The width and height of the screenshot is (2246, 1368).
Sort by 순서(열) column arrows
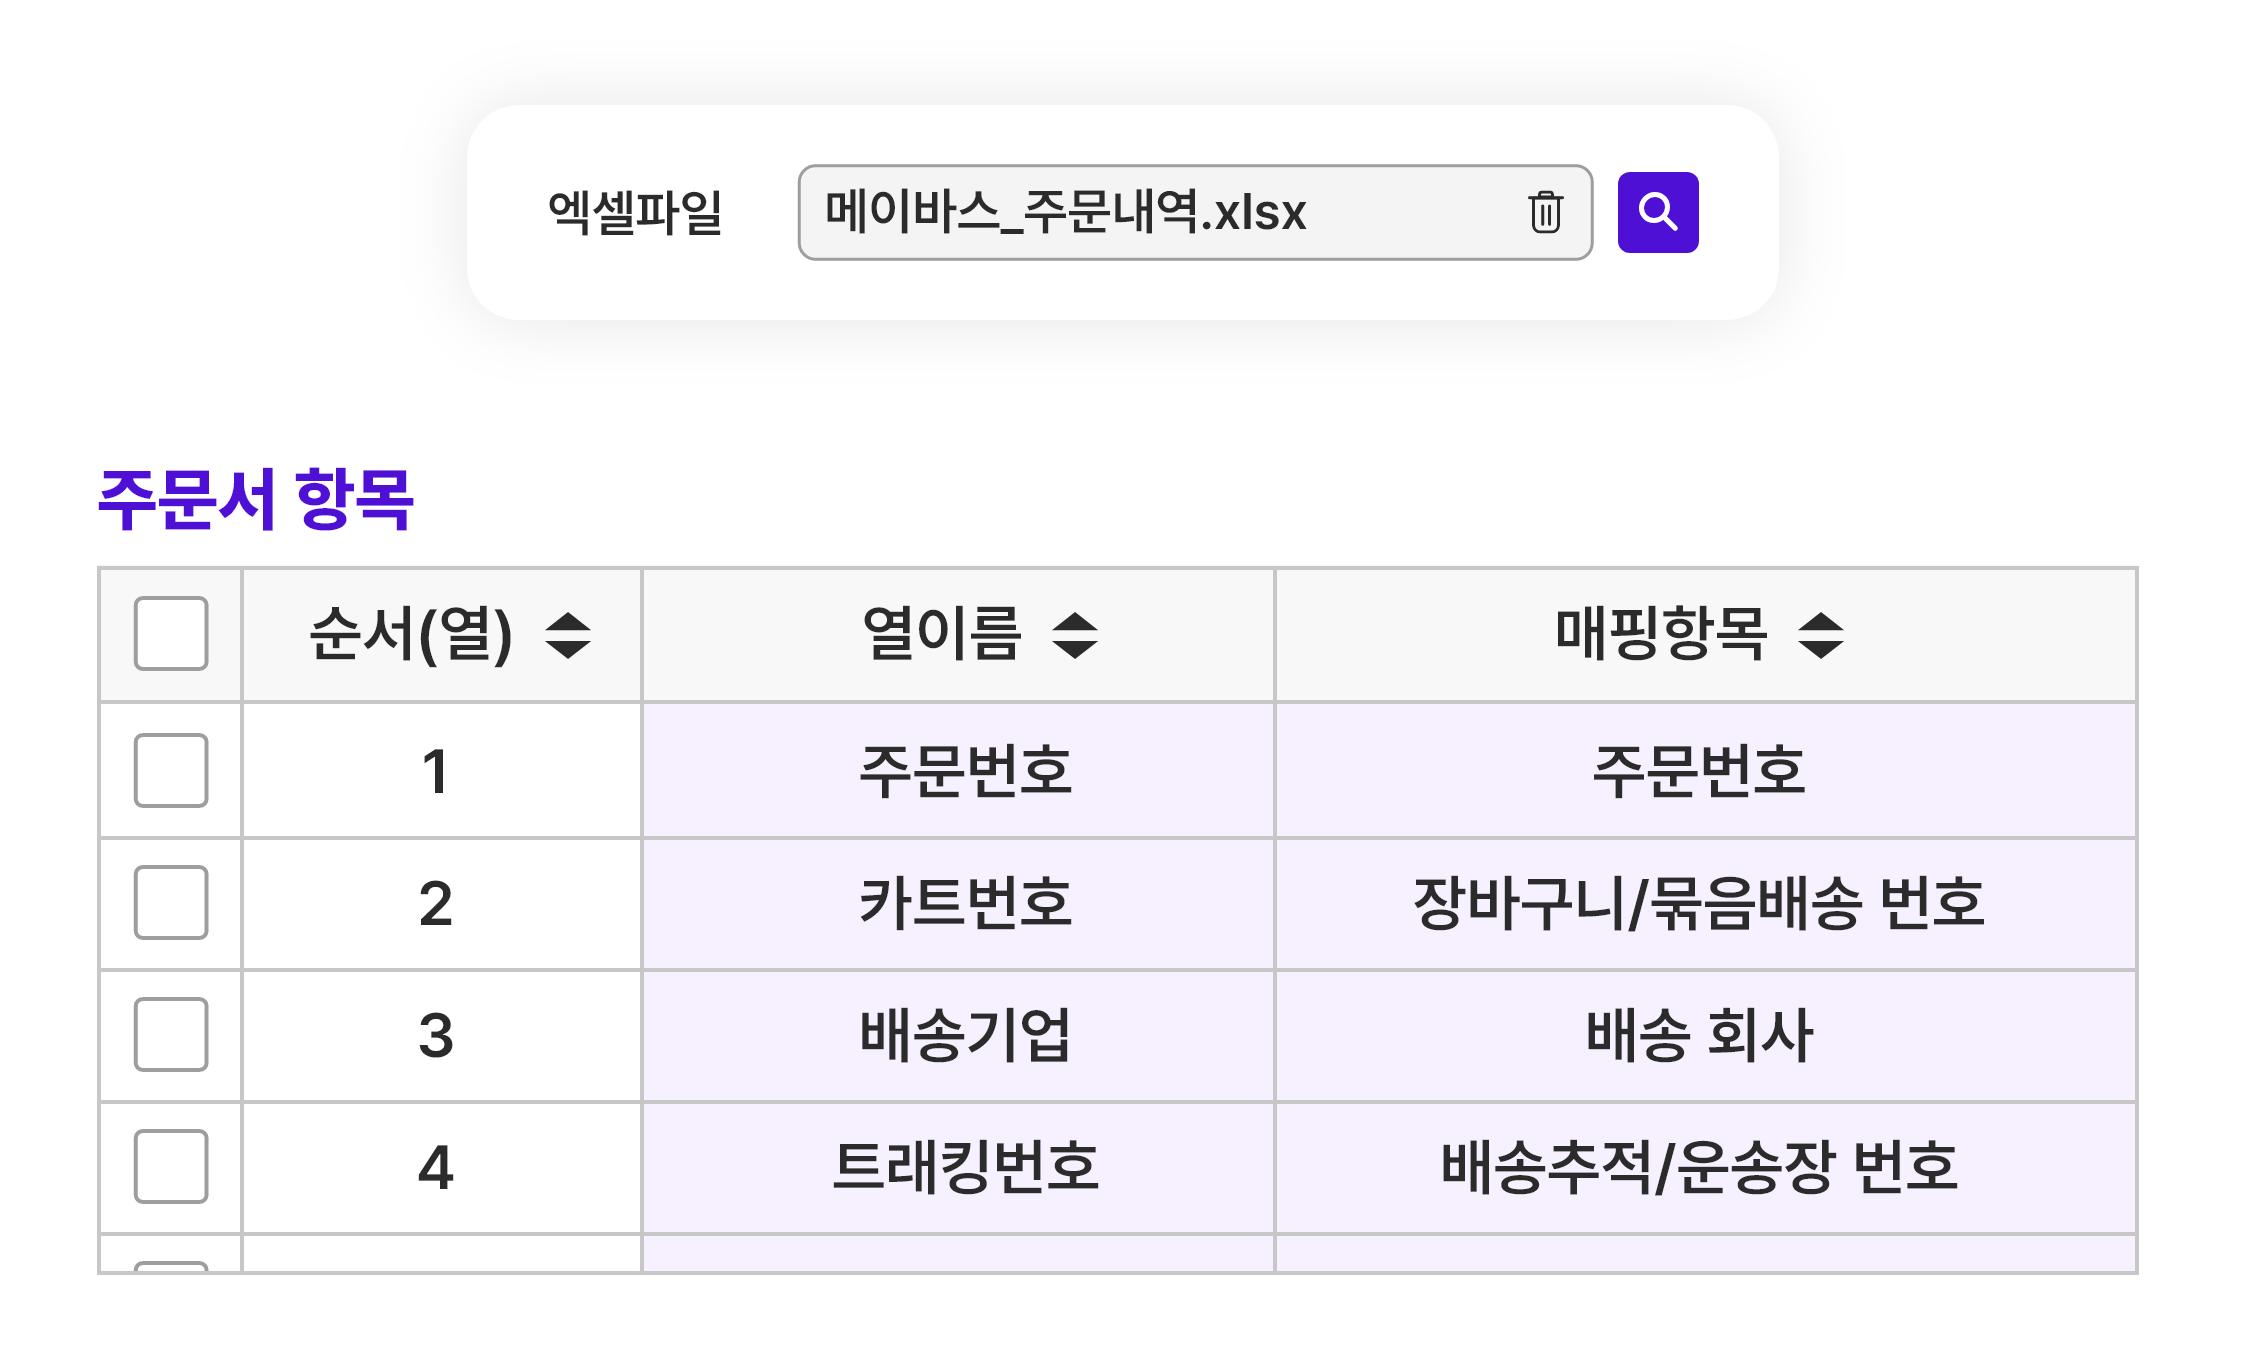568,635
